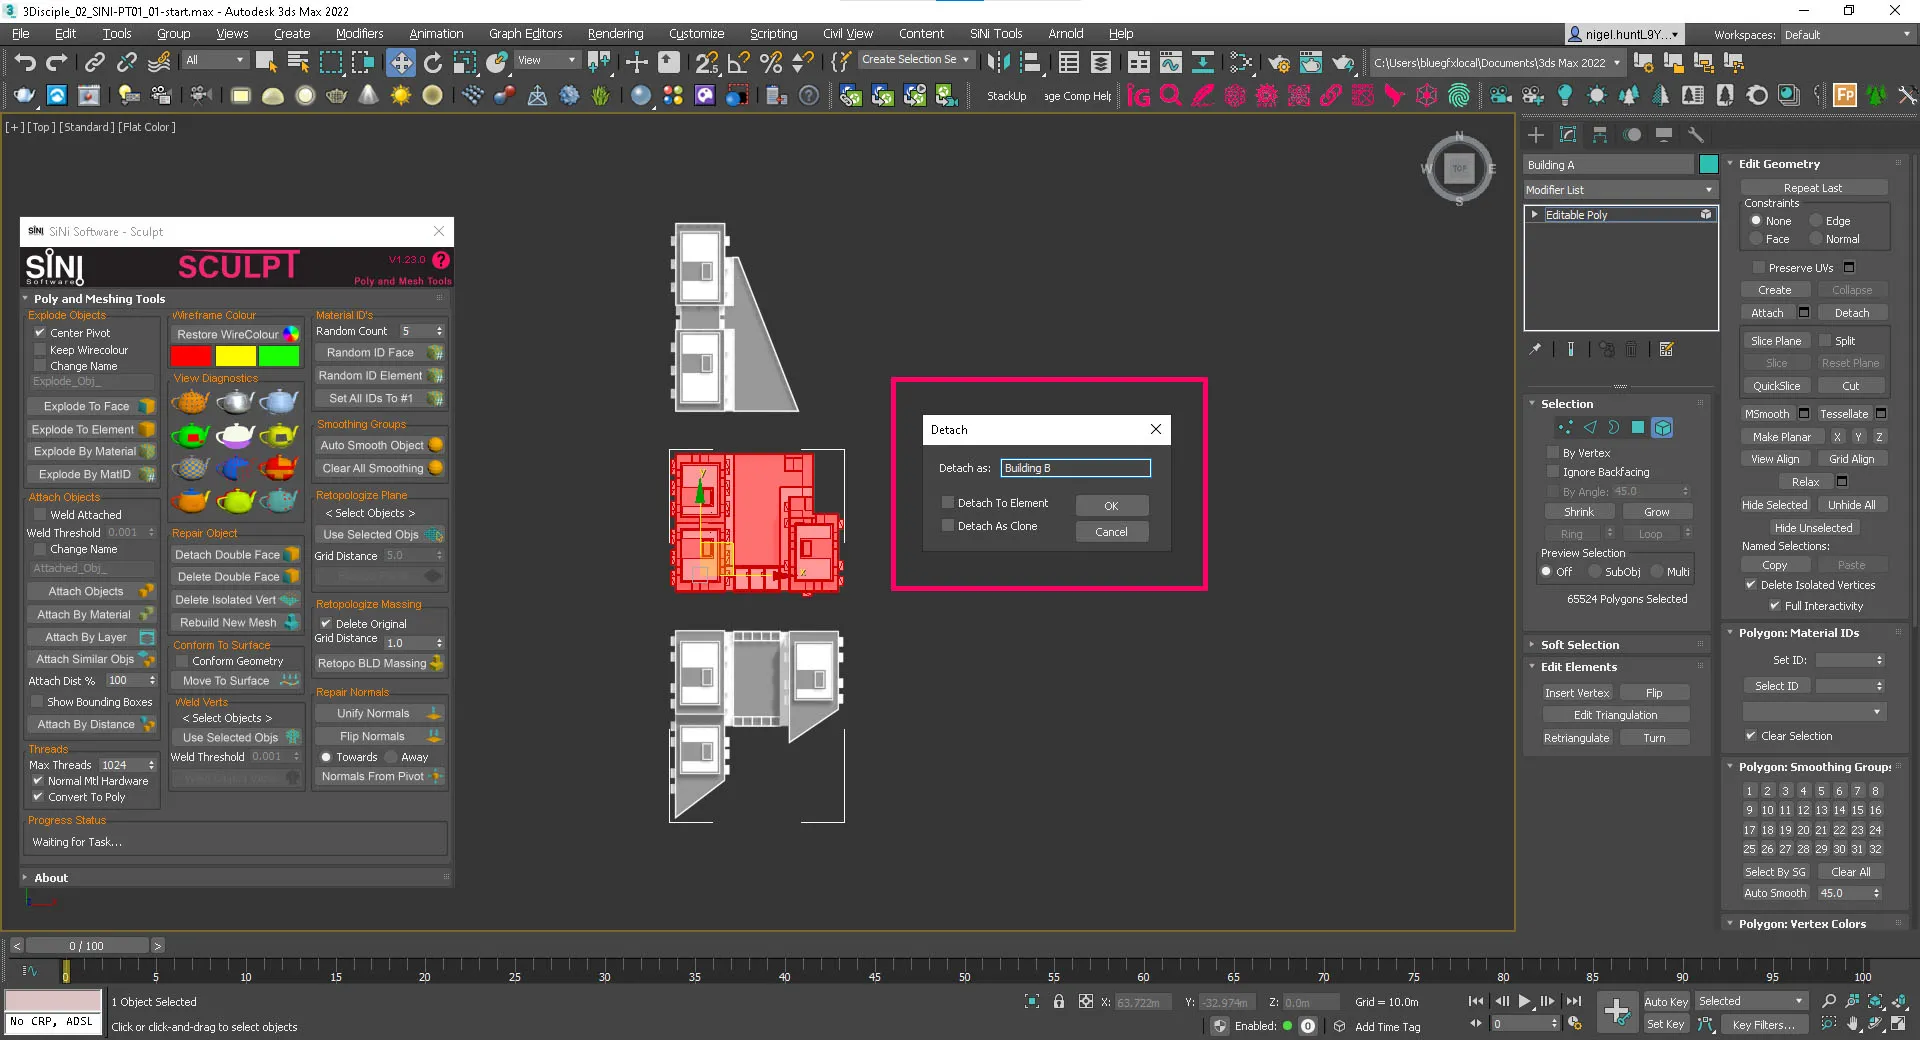Click the SiNi Sculpt help icon
1920x1040 pixels.
tap(441, 260)
